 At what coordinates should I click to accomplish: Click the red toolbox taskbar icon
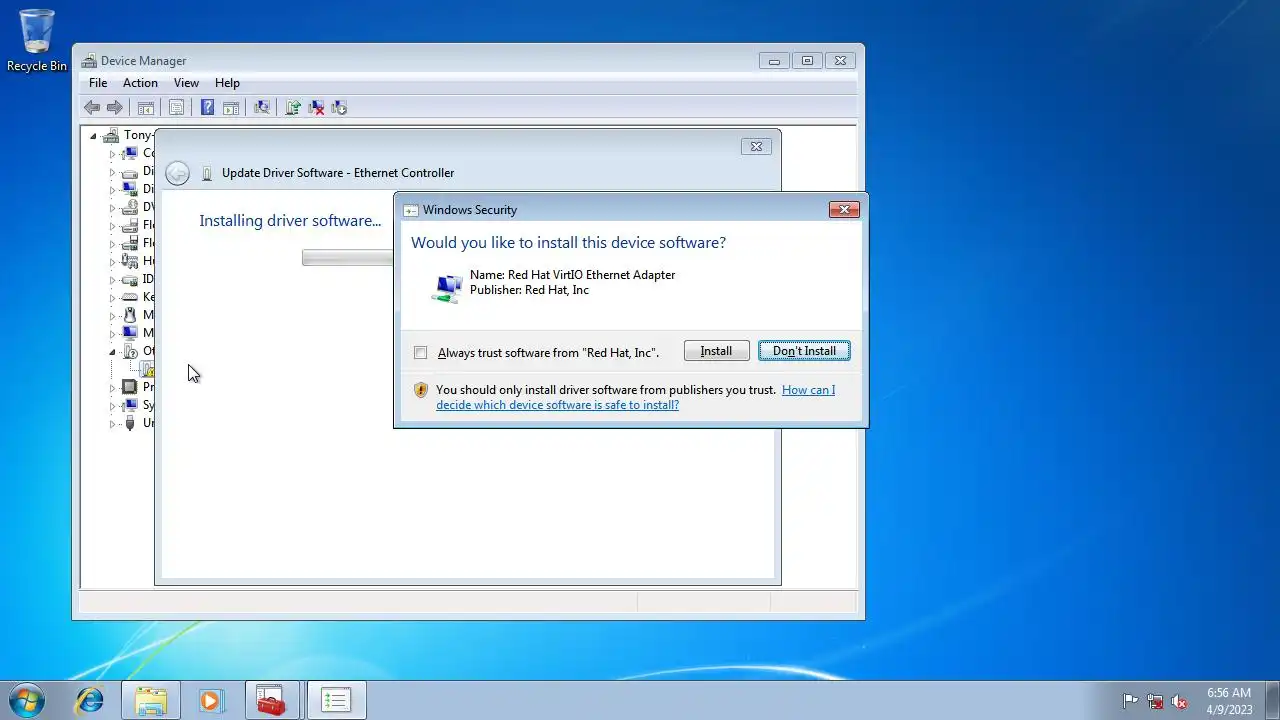[271, 701]
